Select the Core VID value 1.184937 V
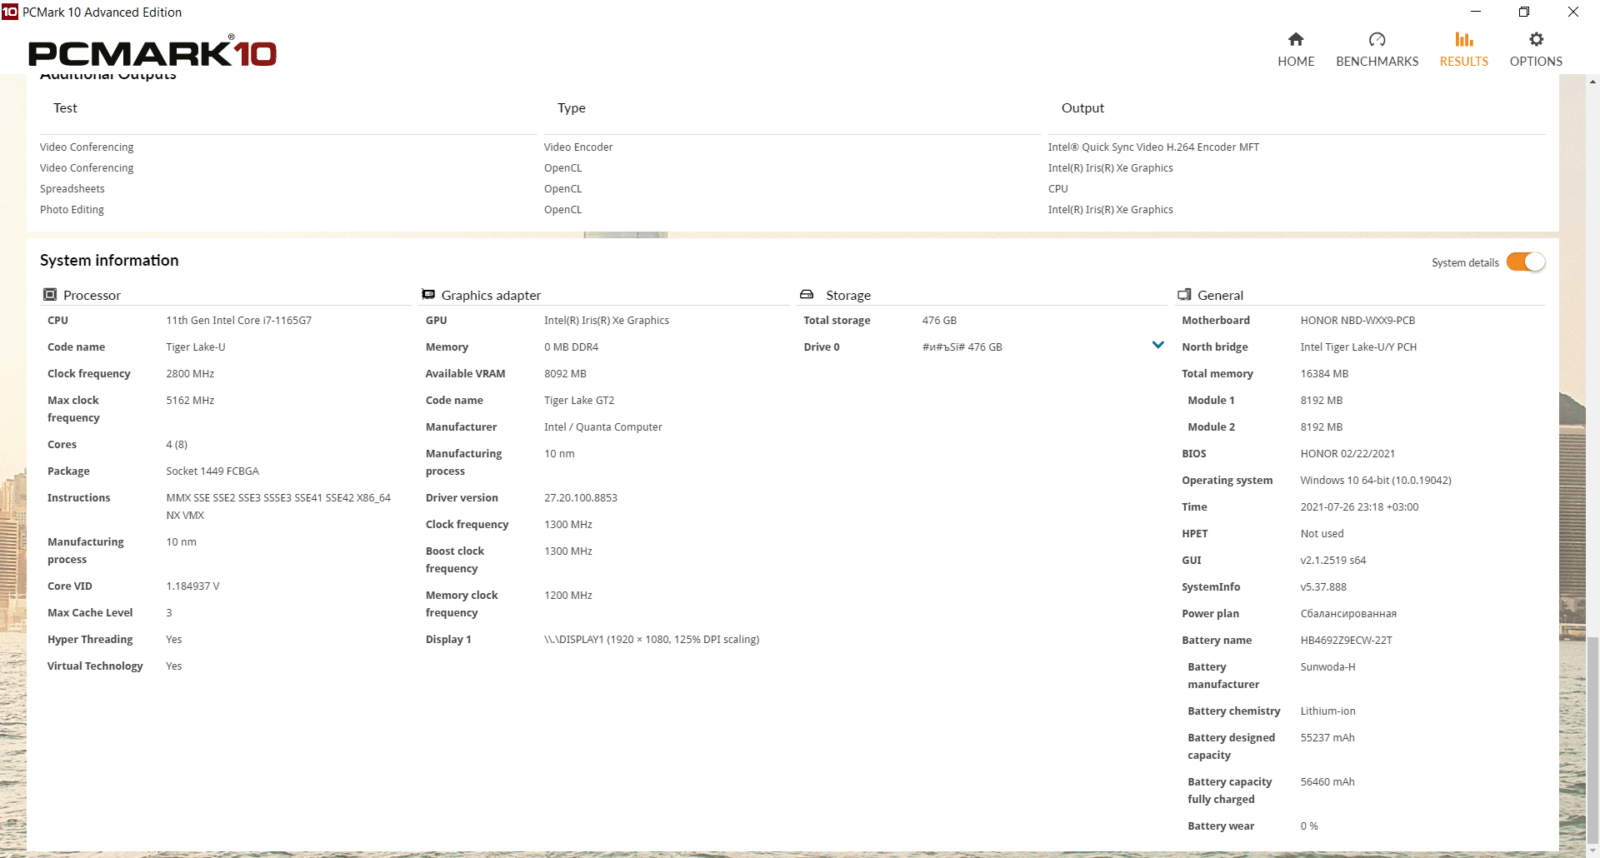Screen dimensions: 1600x858 193,586
